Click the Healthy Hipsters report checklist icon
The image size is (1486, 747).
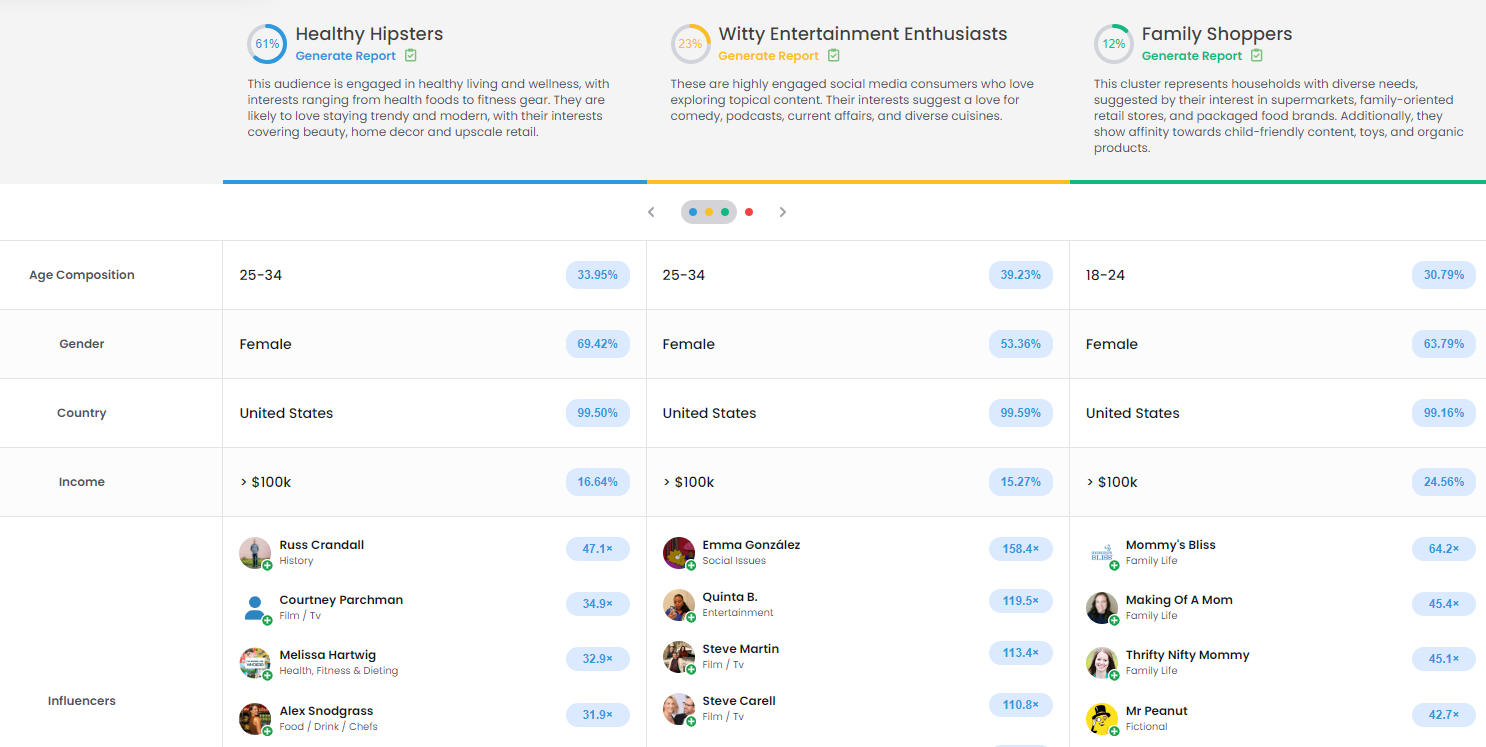411,56
